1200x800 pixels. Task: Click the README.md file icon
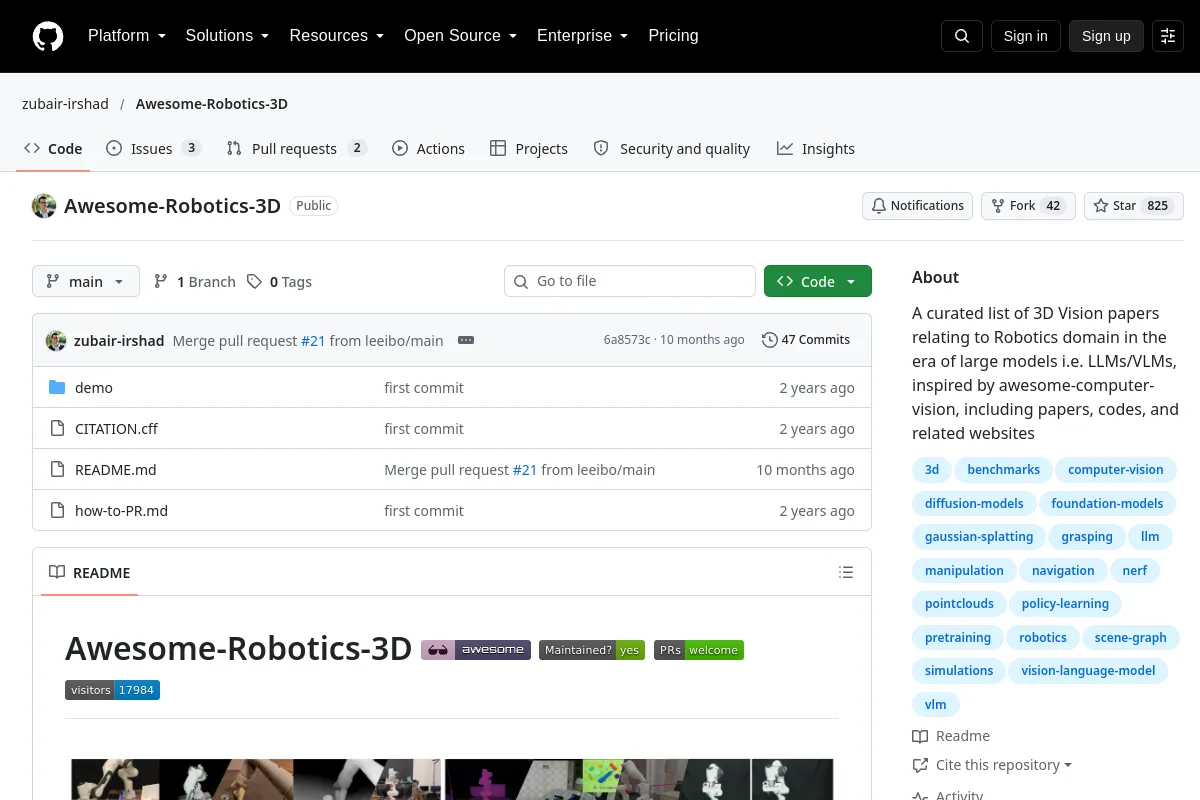[57, 470]
